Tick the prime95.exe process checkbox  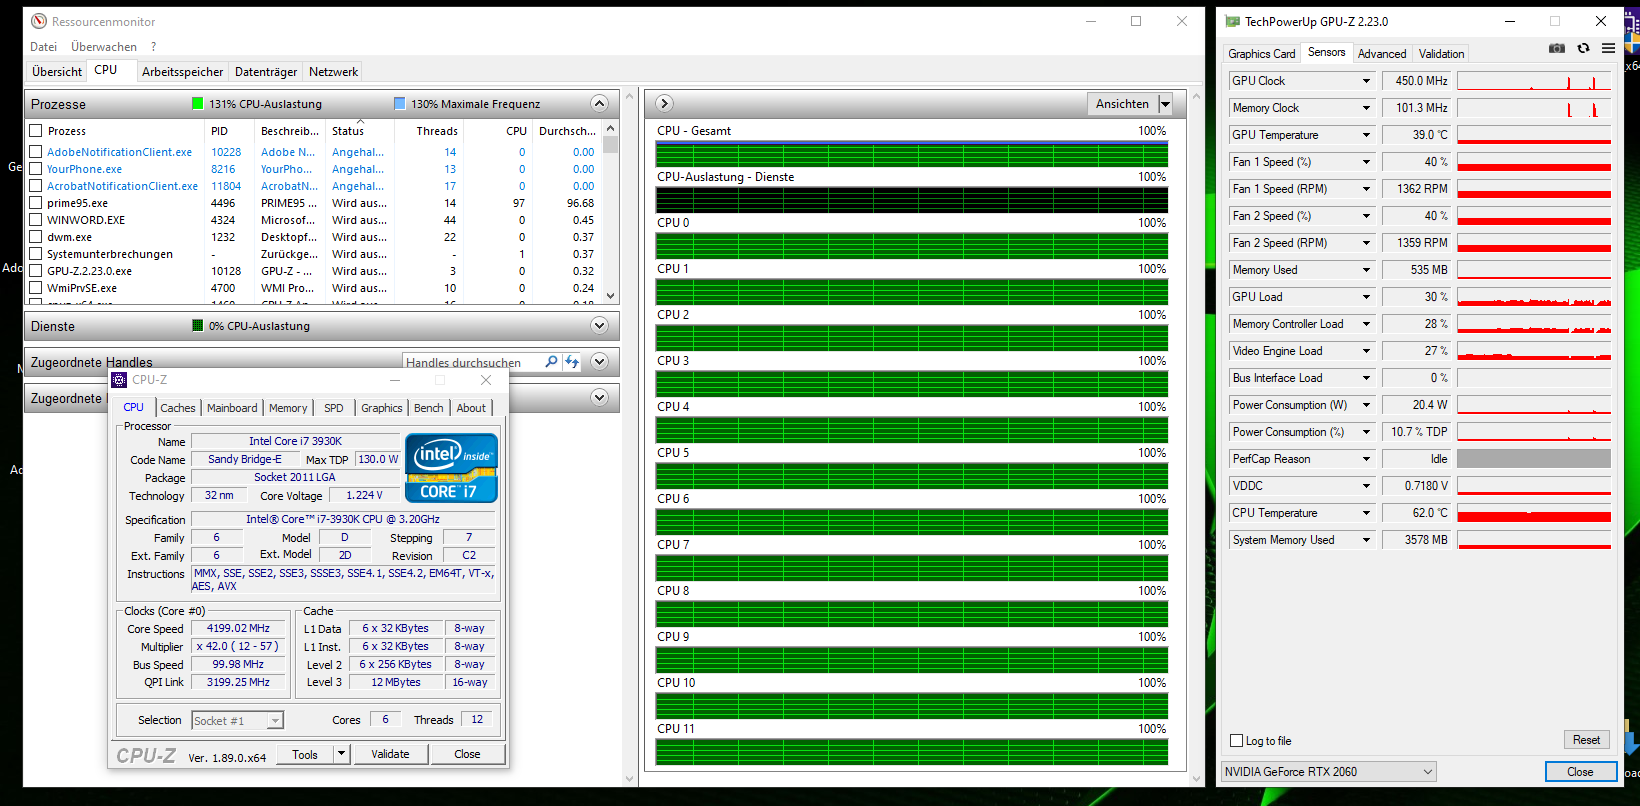point(36,203)
